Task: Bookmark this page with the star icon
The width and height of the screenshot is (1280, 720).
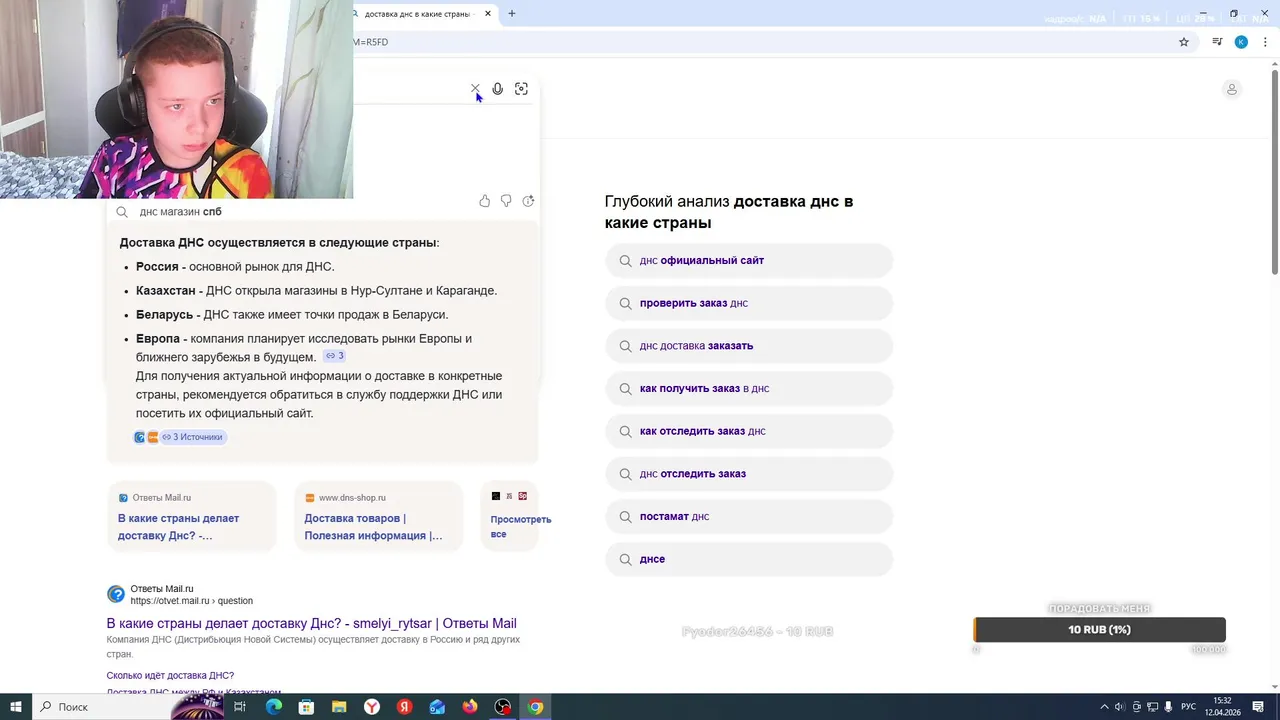Action: (x=1184, y=42)
